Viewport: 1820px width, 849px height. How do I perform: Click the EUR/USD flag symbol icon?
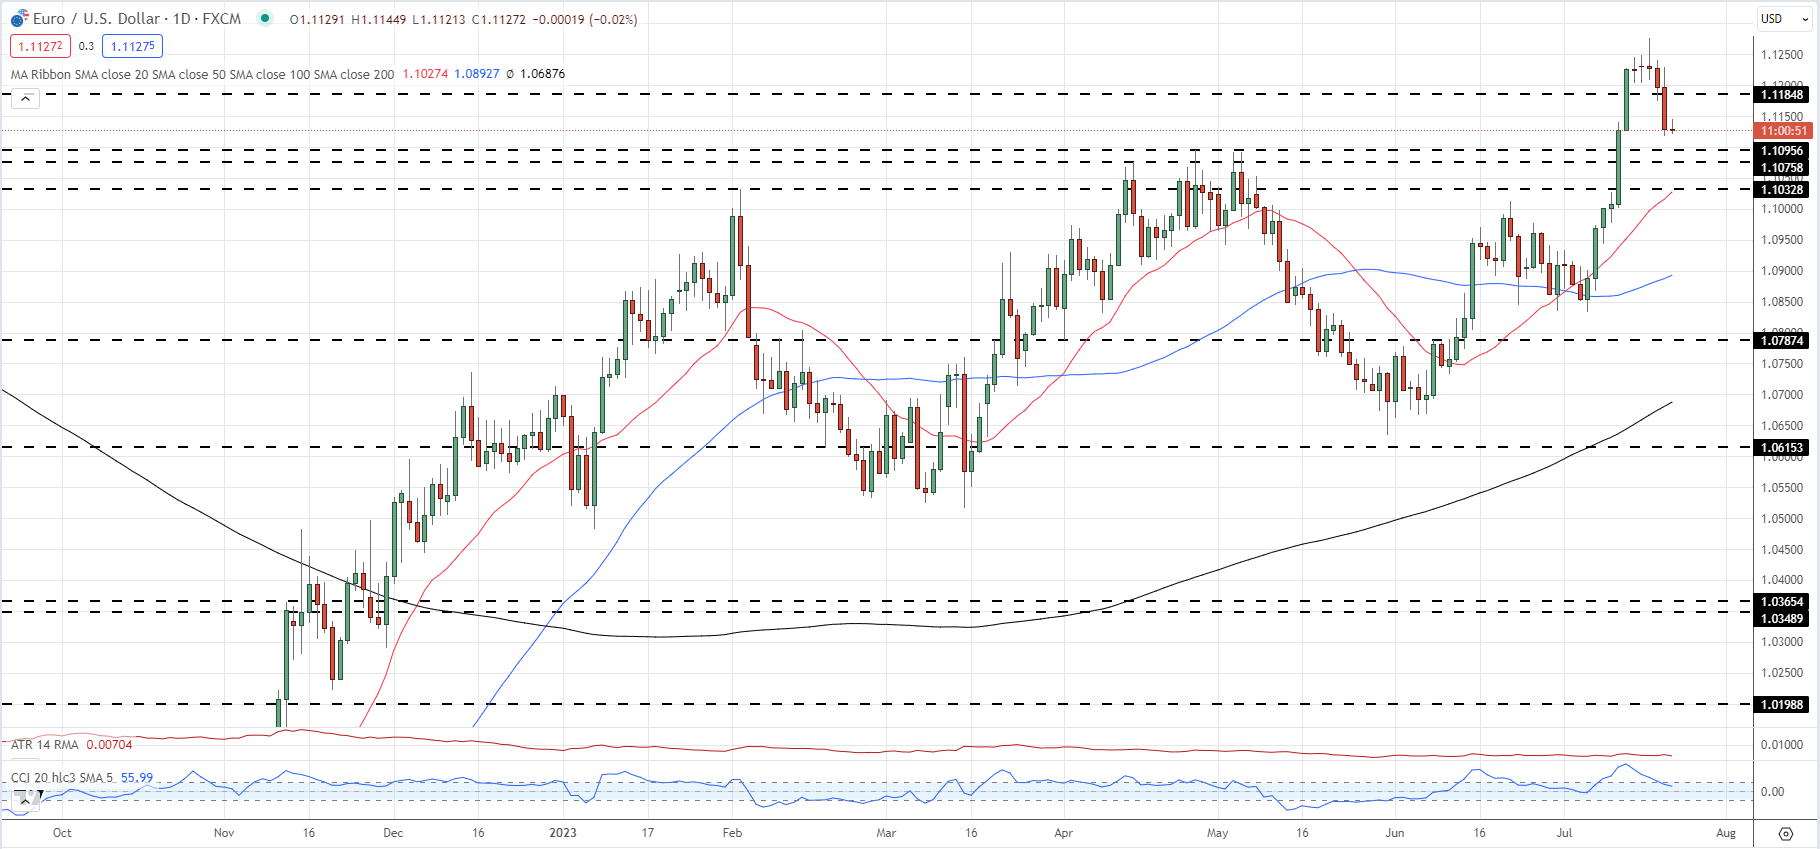(19, 19)
